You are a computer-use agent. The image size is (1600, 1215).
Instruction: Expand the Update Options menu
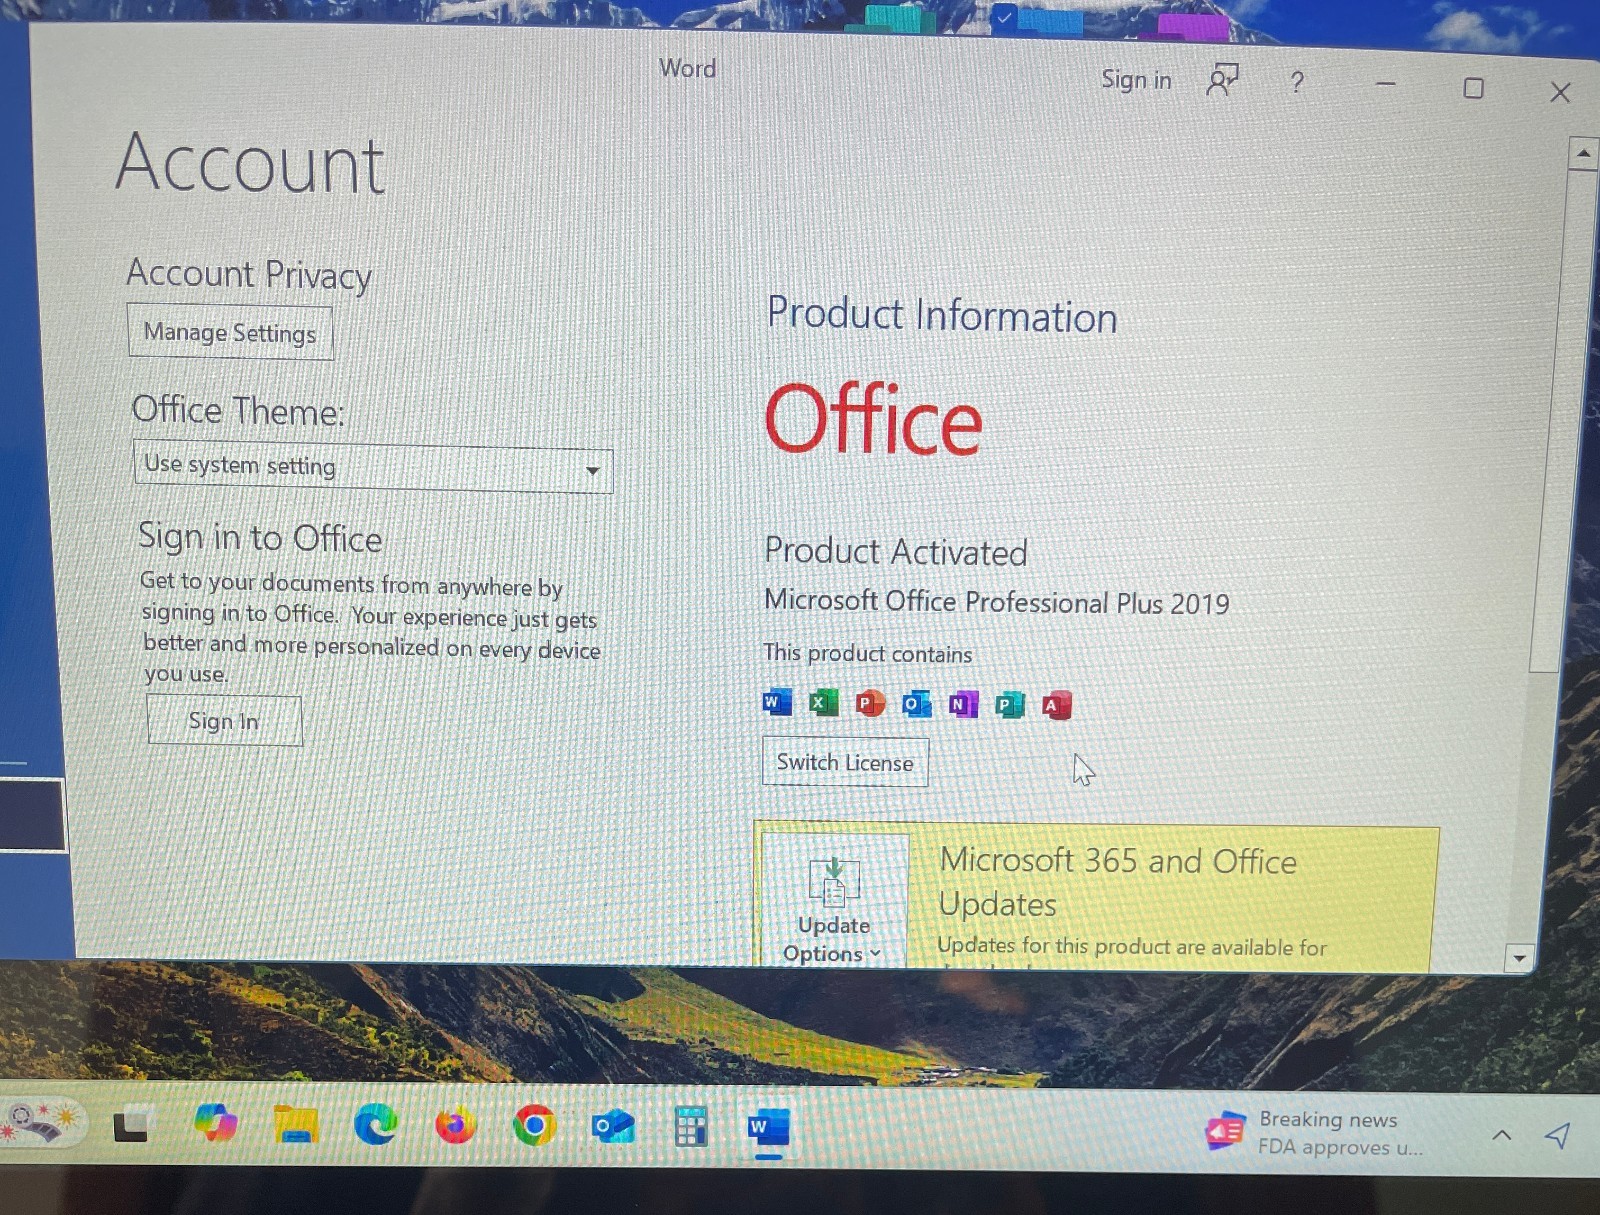833,903
